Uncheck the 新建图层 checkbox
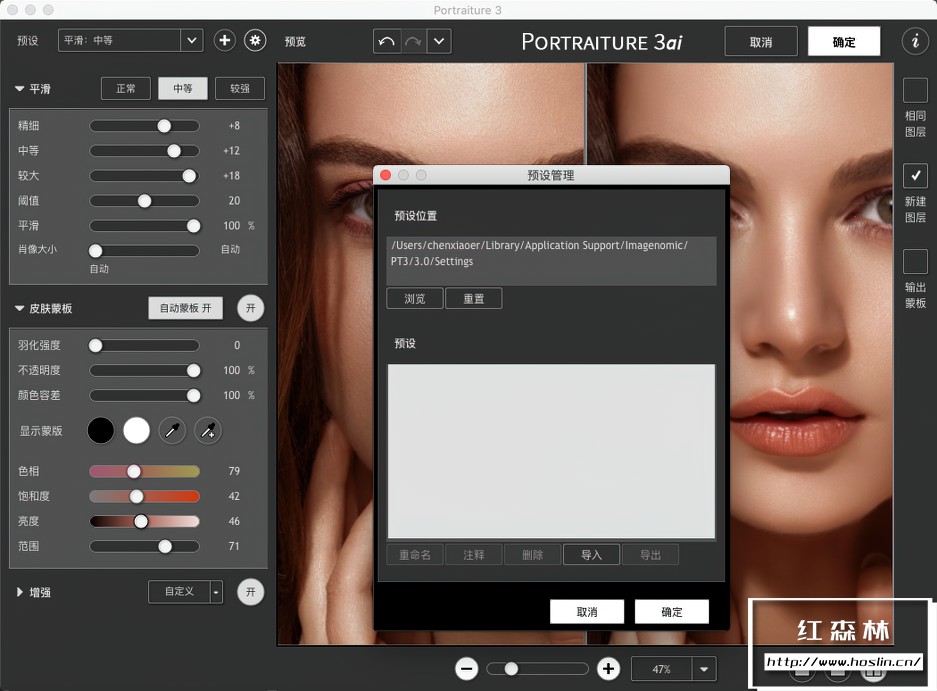937x691 pixels. pos(915,176)
